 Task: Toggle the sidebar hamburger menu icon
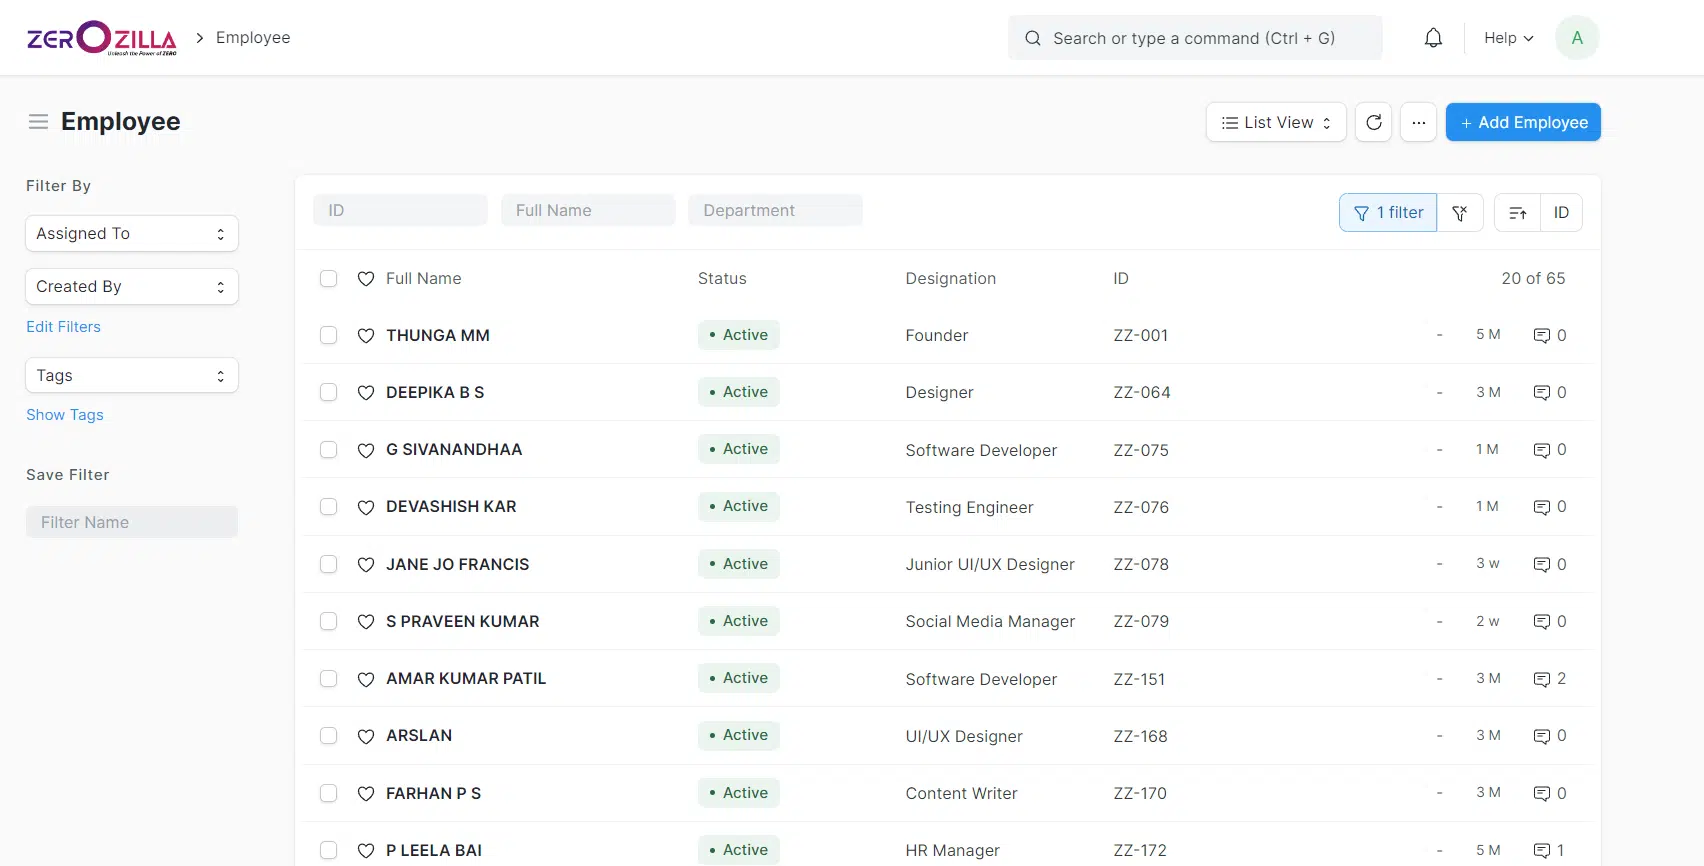coord(38,122)
